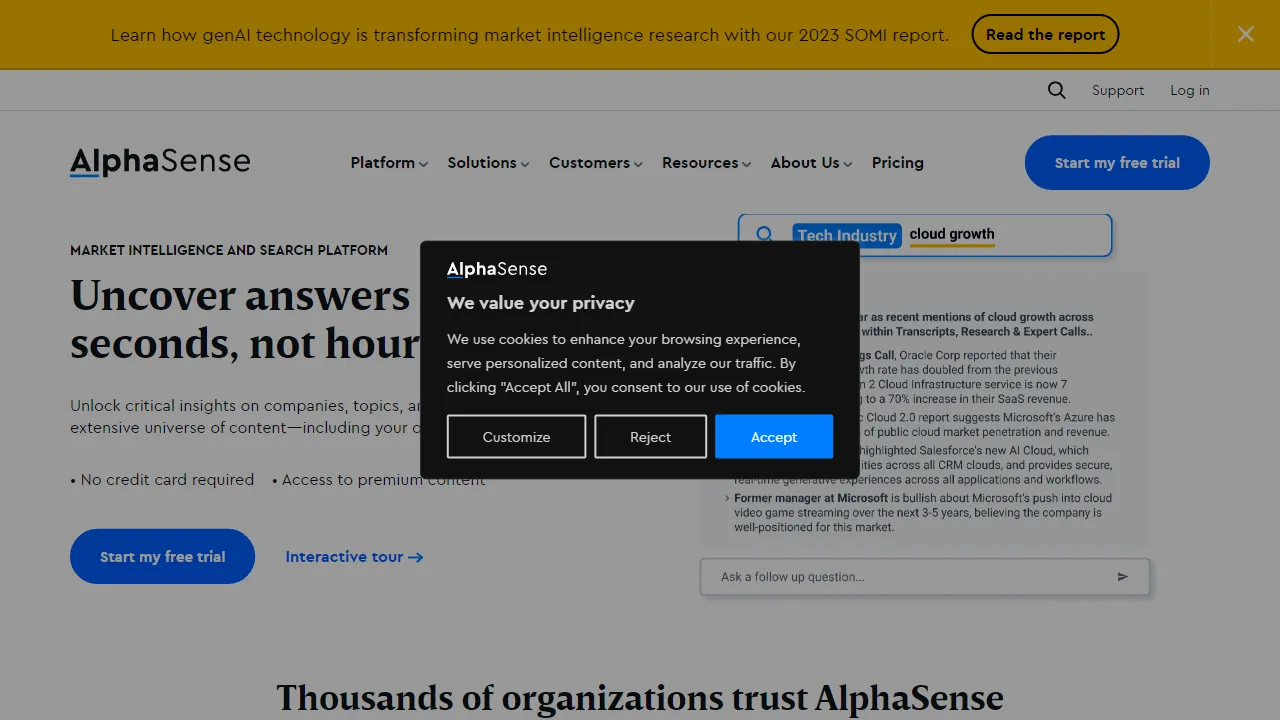This screenshot has width=1280, height=720.
Task: Click the search magnifier icon in top bar
Action: pyautogui.click(x=1056, y=90)
